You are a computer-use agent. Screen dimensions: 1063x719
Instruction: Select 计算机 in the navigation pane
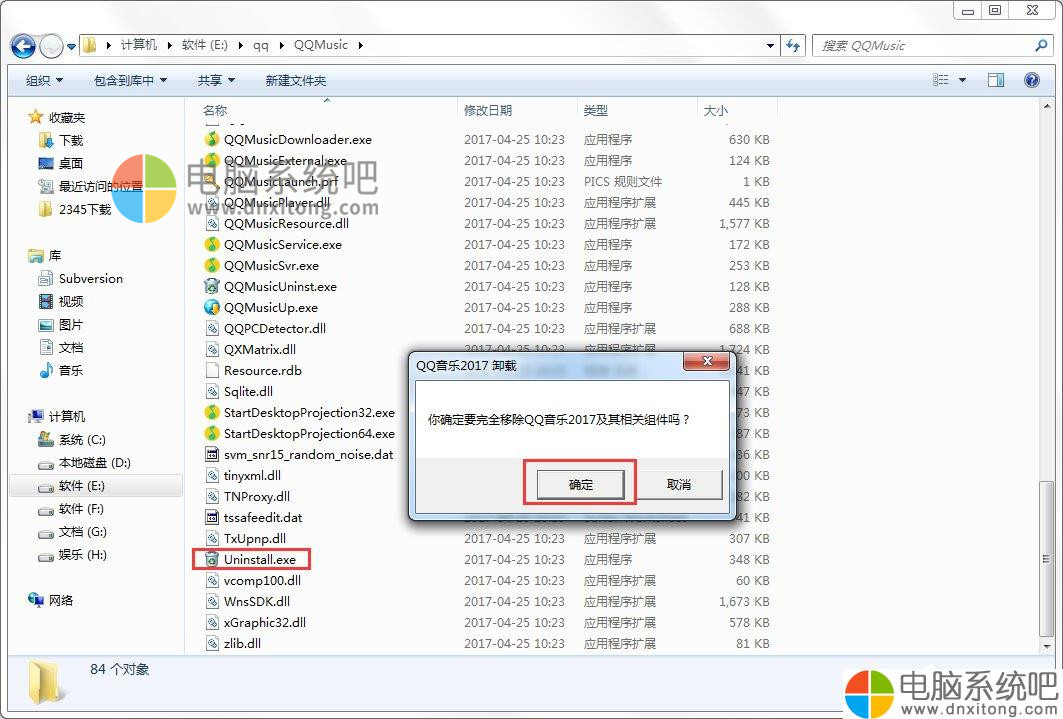[57, 416]
